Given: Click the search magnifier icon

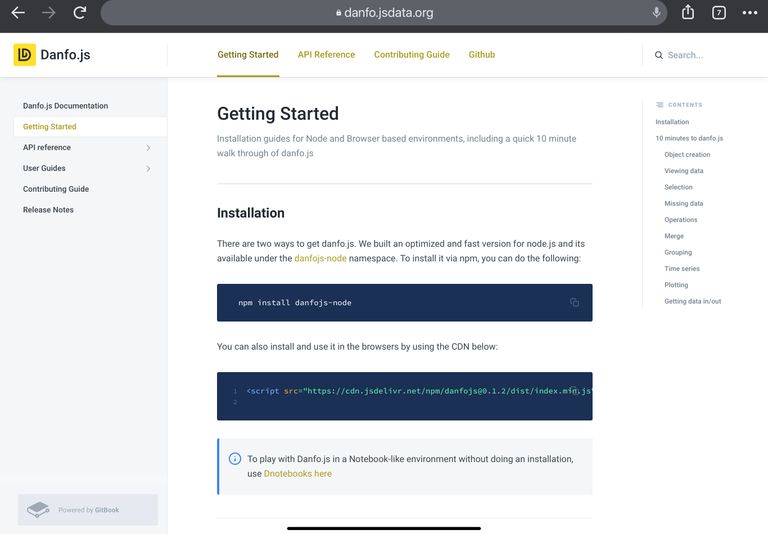Looking at the screenshot, I should coord(659,55).
